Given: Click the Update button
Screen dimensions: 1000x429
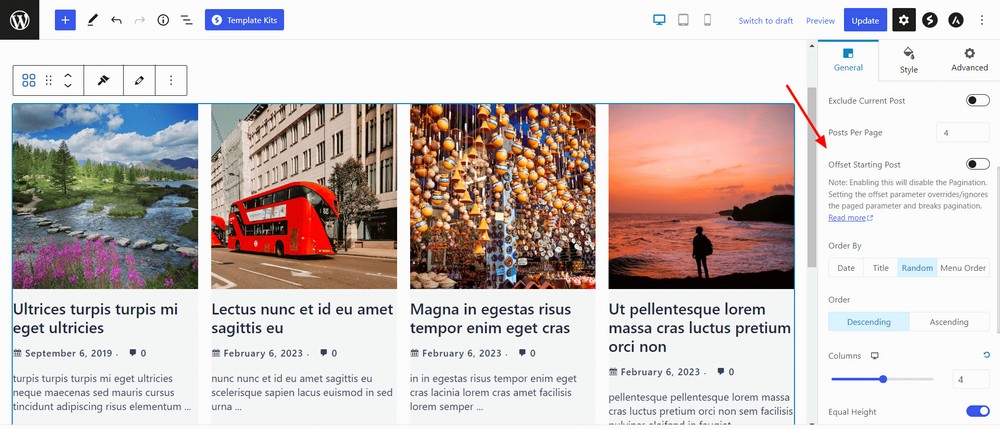Looking at the screenshot, I should (865, 20).
